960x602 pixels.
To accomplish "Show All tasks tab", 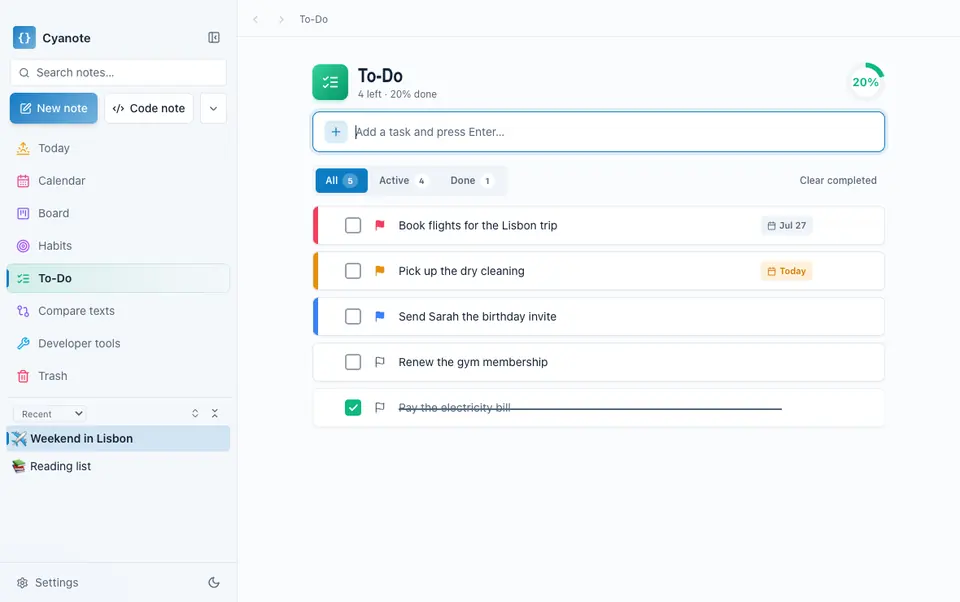I will (x=342, y=181).
